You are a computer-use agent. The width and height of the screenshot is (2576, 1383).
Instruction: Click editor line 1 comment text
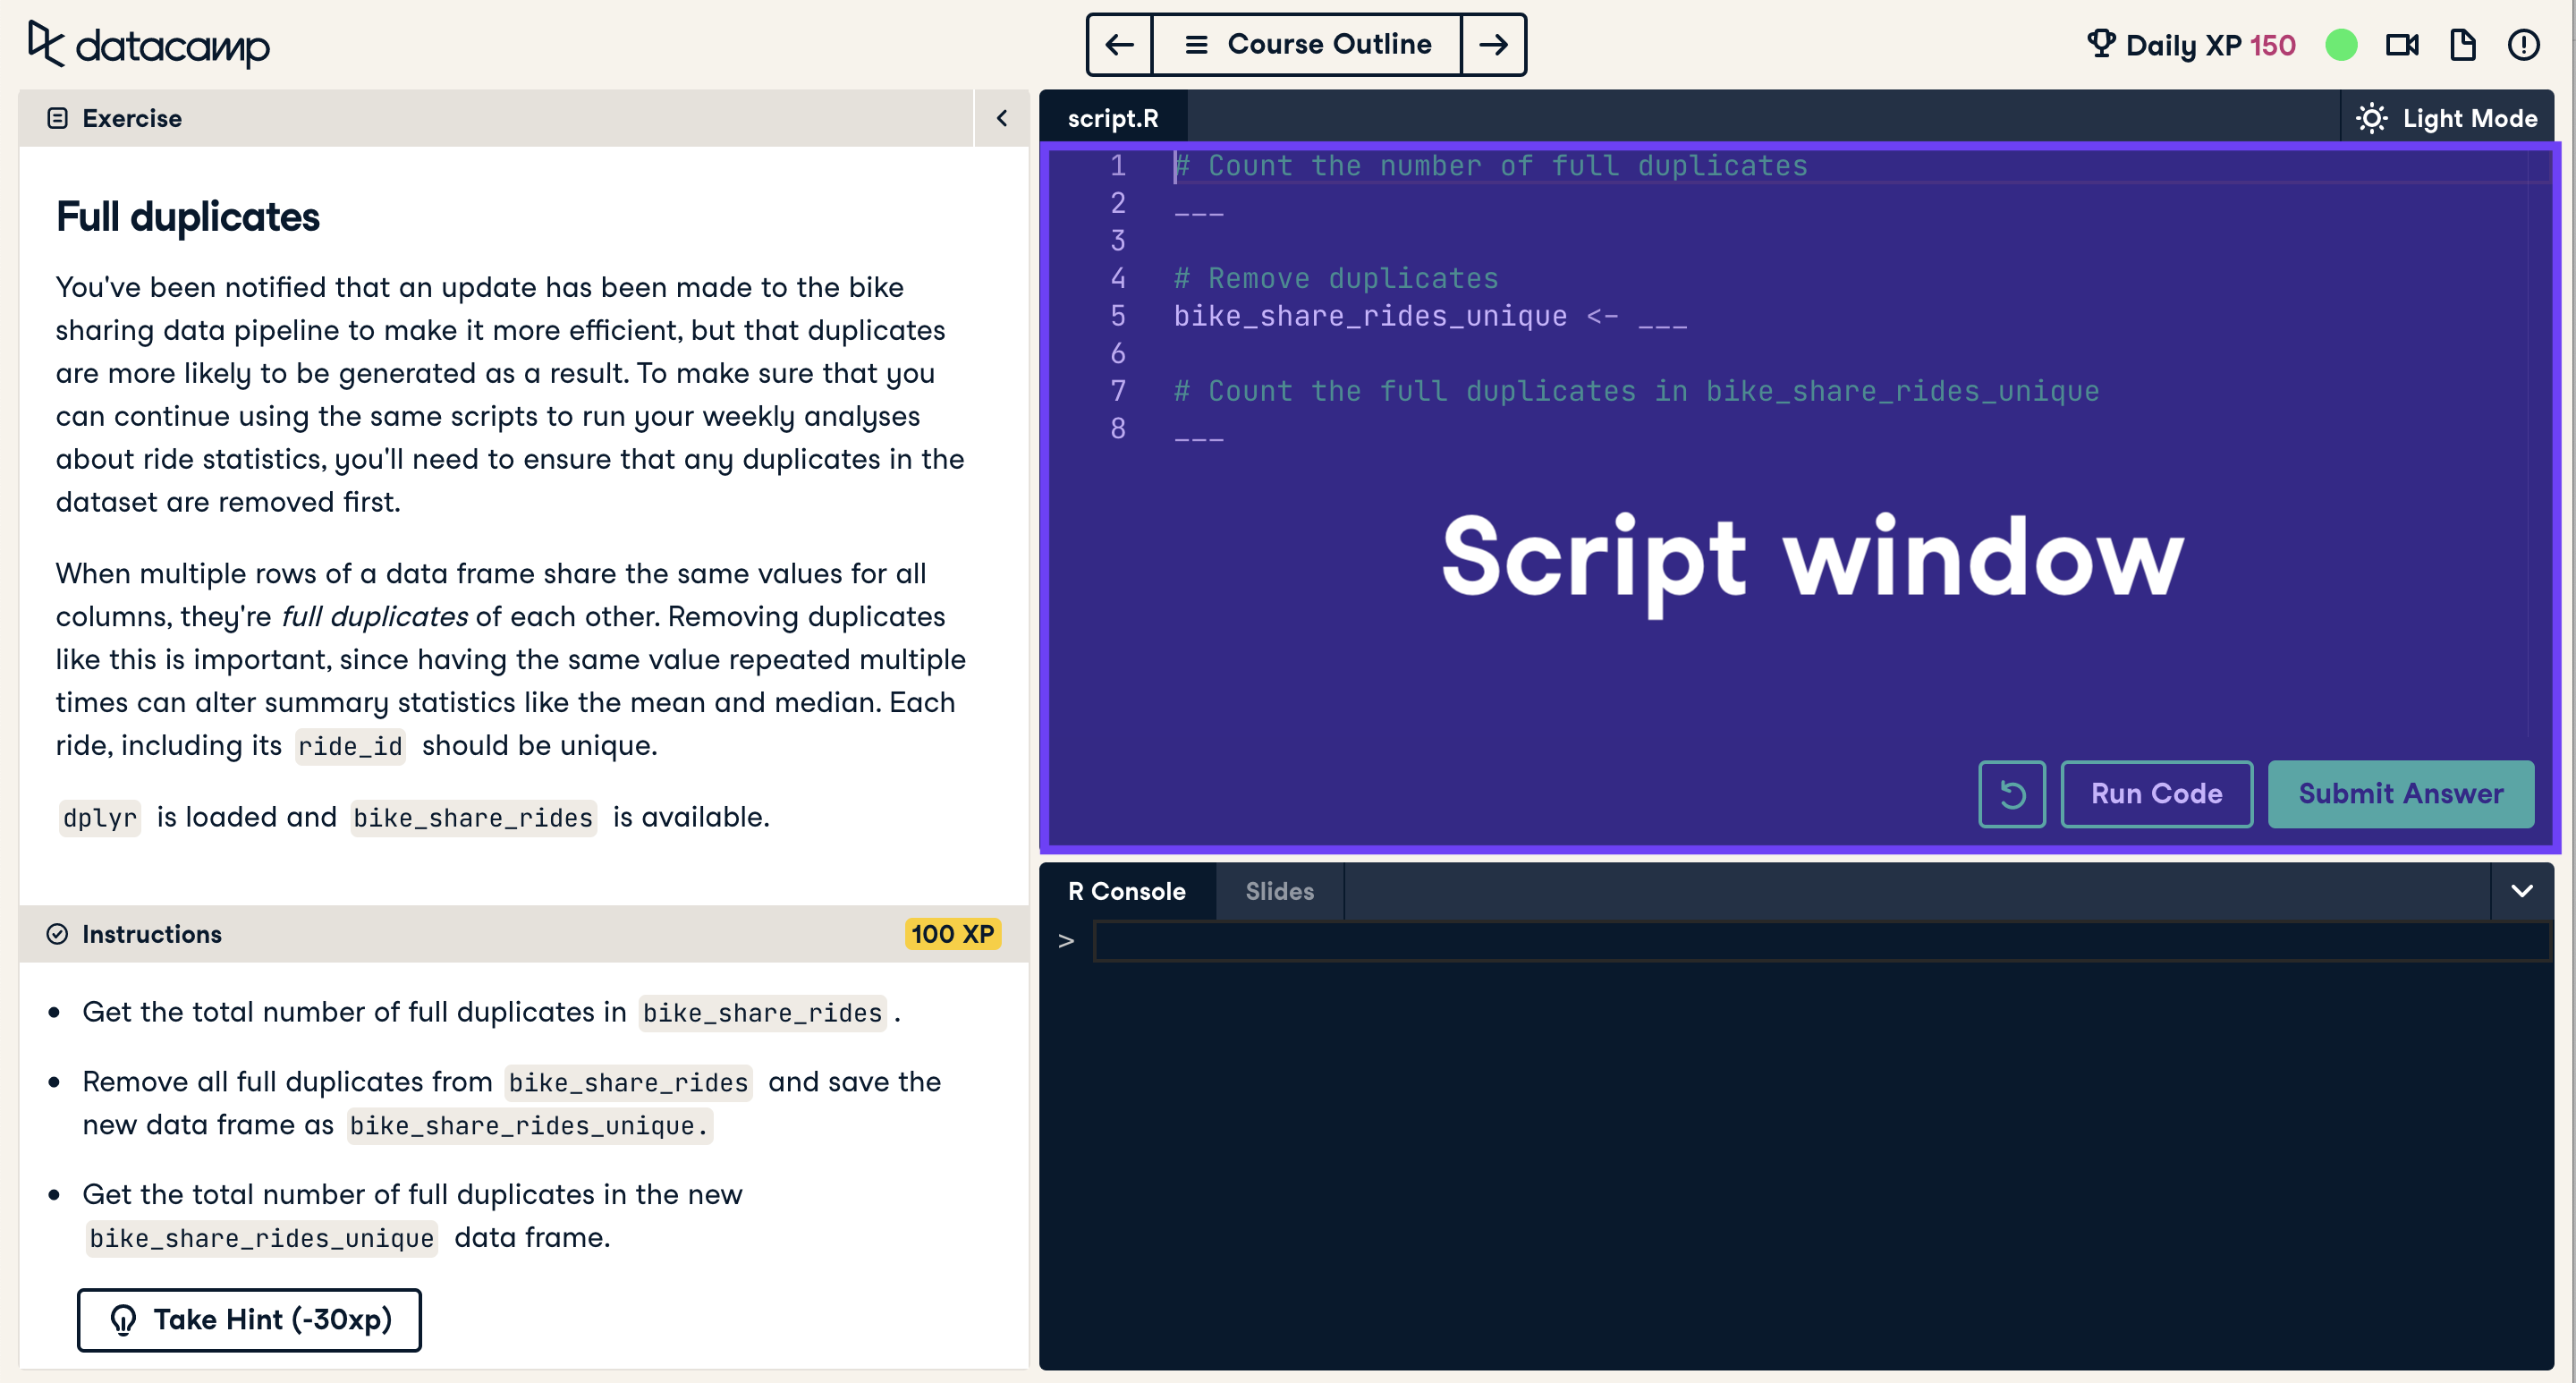point(1491,166)
